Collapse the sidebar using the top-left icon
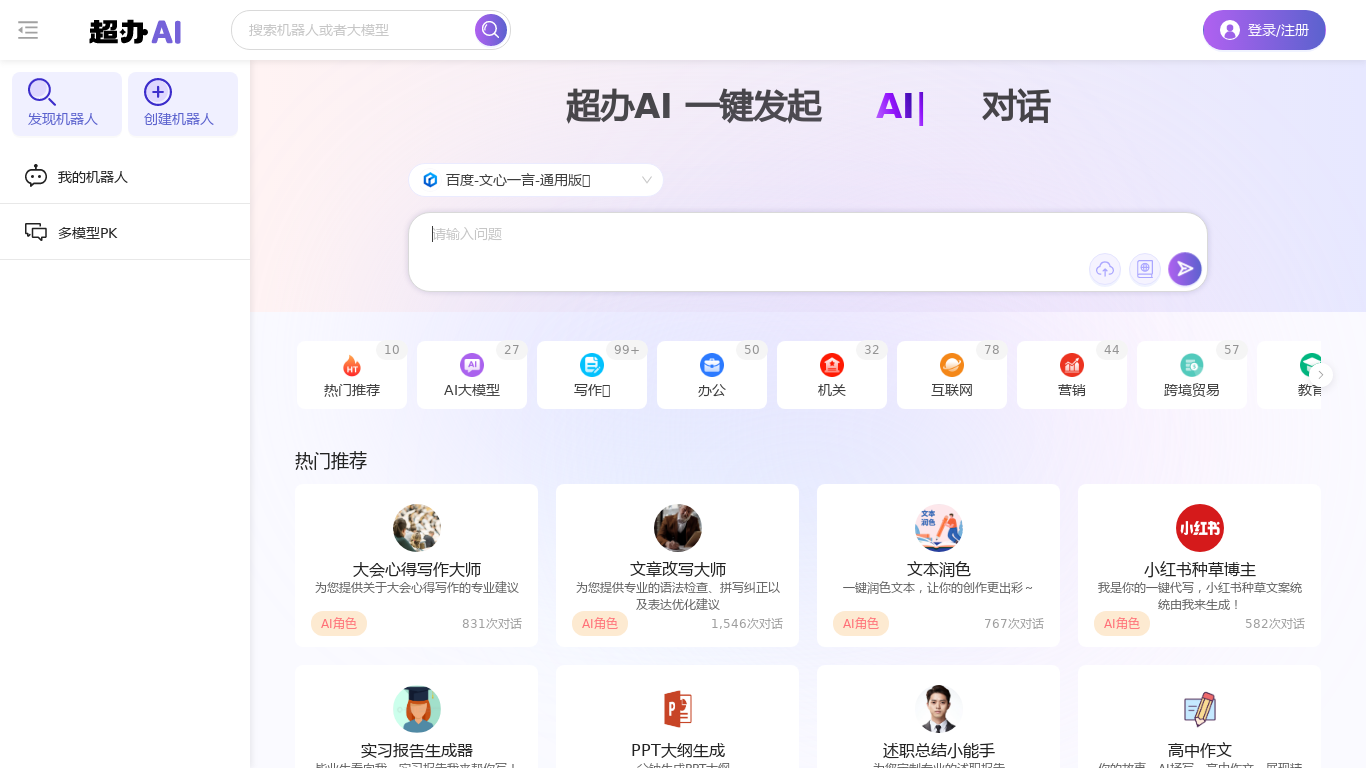Viewport: 1366px width, 768px height. 27,30
